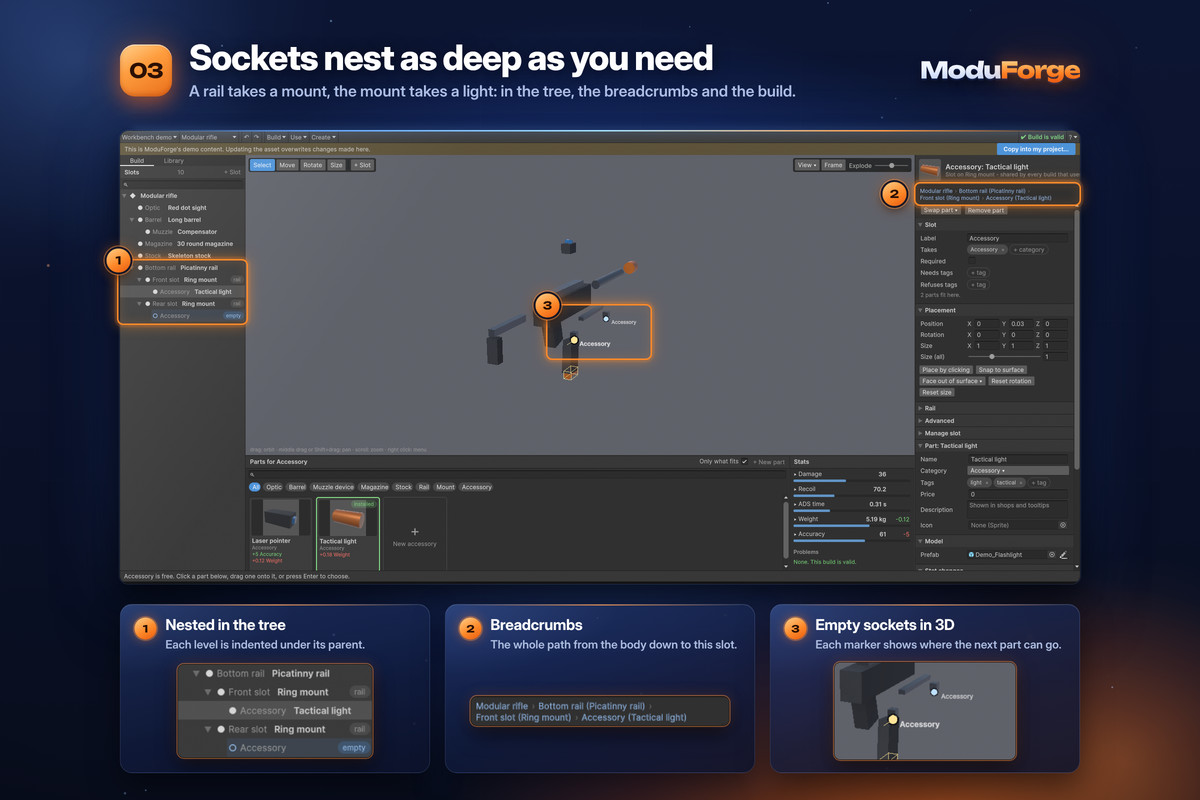Open the Create menu
1200x800 pixels.
(x=323, y=137)
